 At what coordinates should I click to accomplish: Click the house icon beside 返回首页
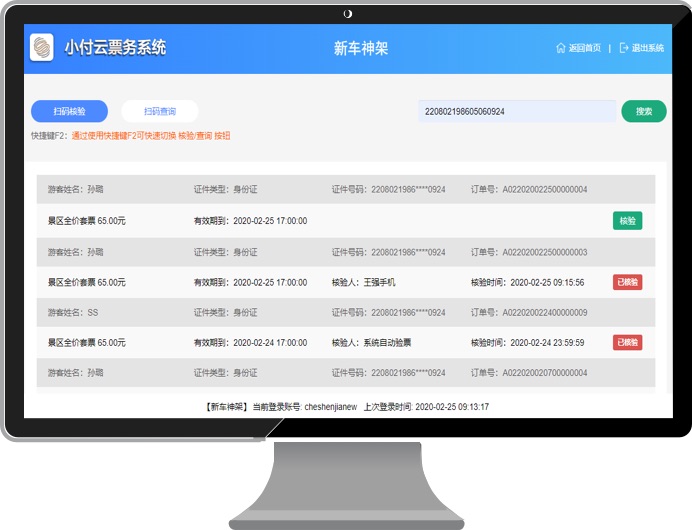(561, 48)
